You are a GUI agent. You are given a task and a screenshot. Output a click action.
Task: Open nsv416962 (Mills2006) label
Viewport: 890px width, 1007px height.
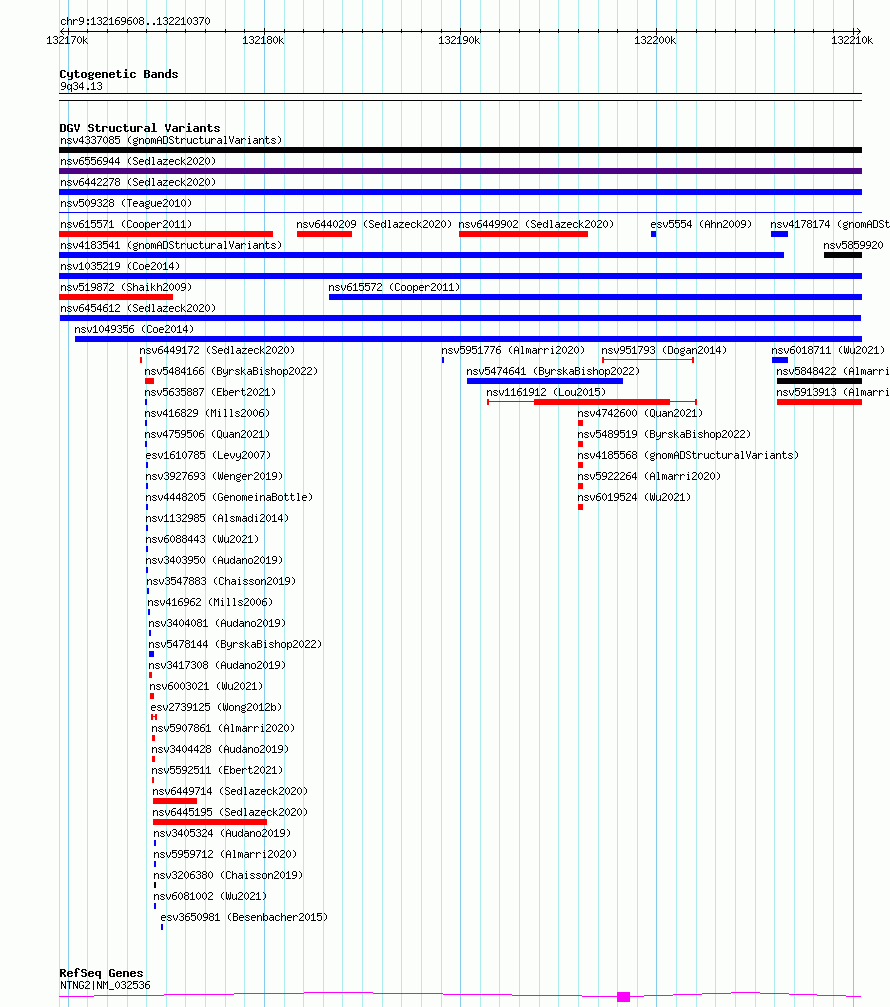(210, 602)
